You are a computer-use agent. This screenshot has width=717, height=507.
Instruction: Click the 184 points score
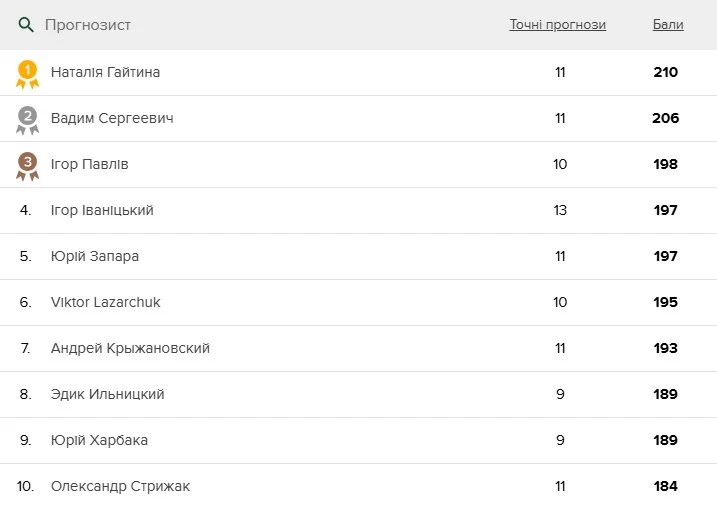[x=665, y=487]
